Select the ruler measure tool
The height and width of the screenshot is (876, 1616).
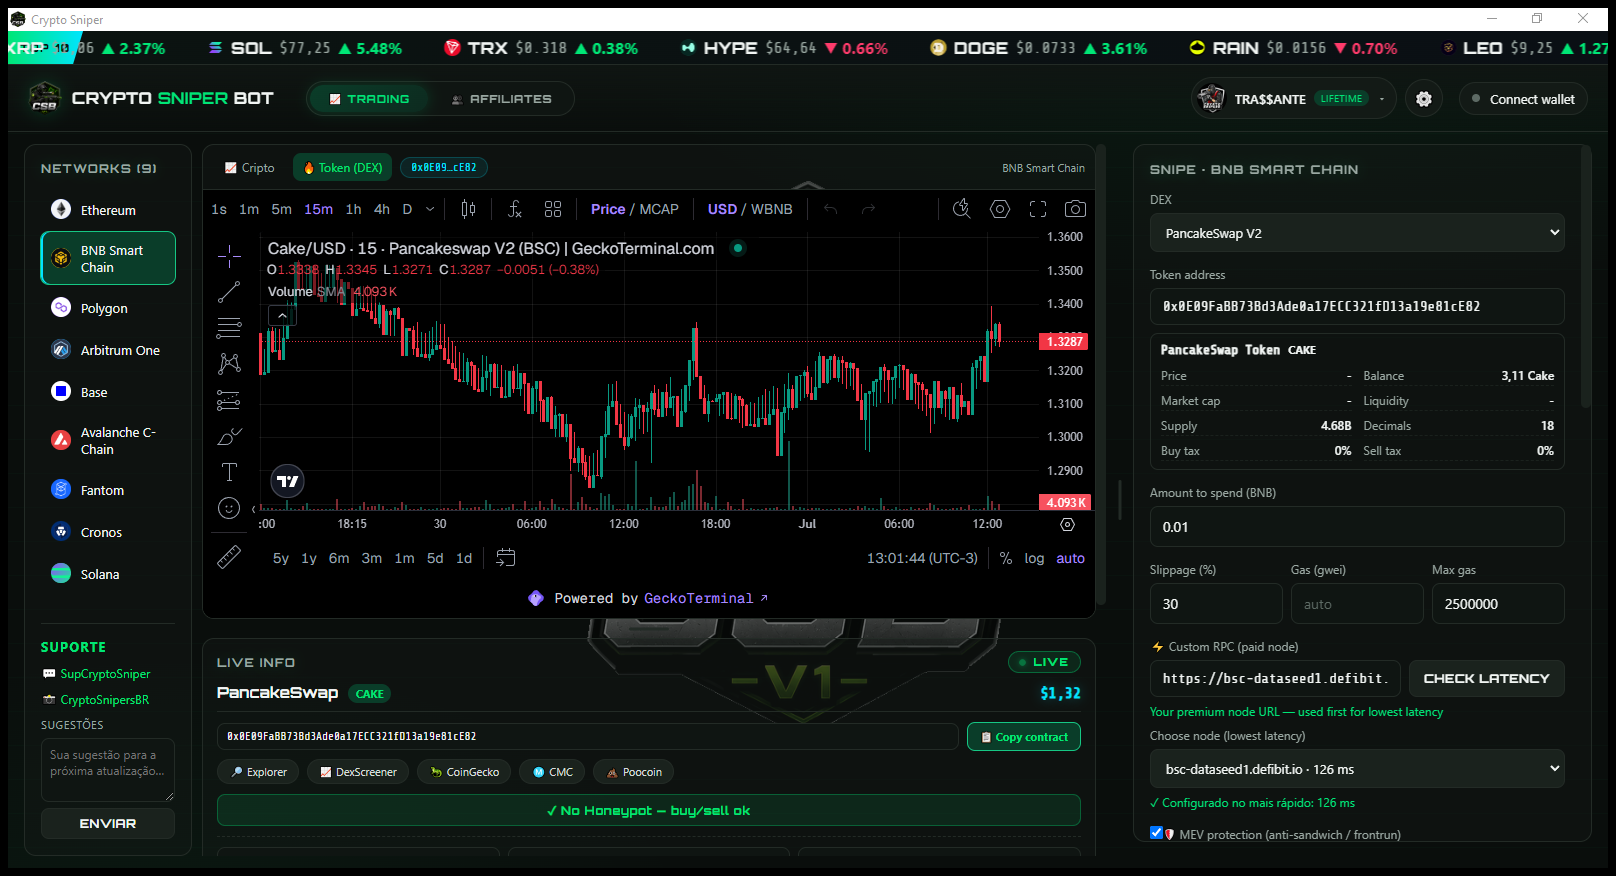click(229, 557)
